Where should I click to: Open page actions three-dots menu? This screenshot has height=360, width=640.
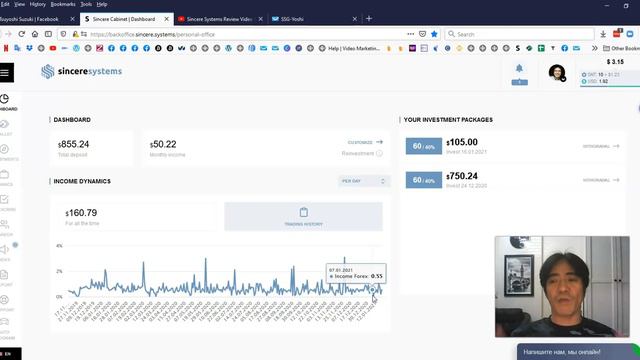coord(411,34)
